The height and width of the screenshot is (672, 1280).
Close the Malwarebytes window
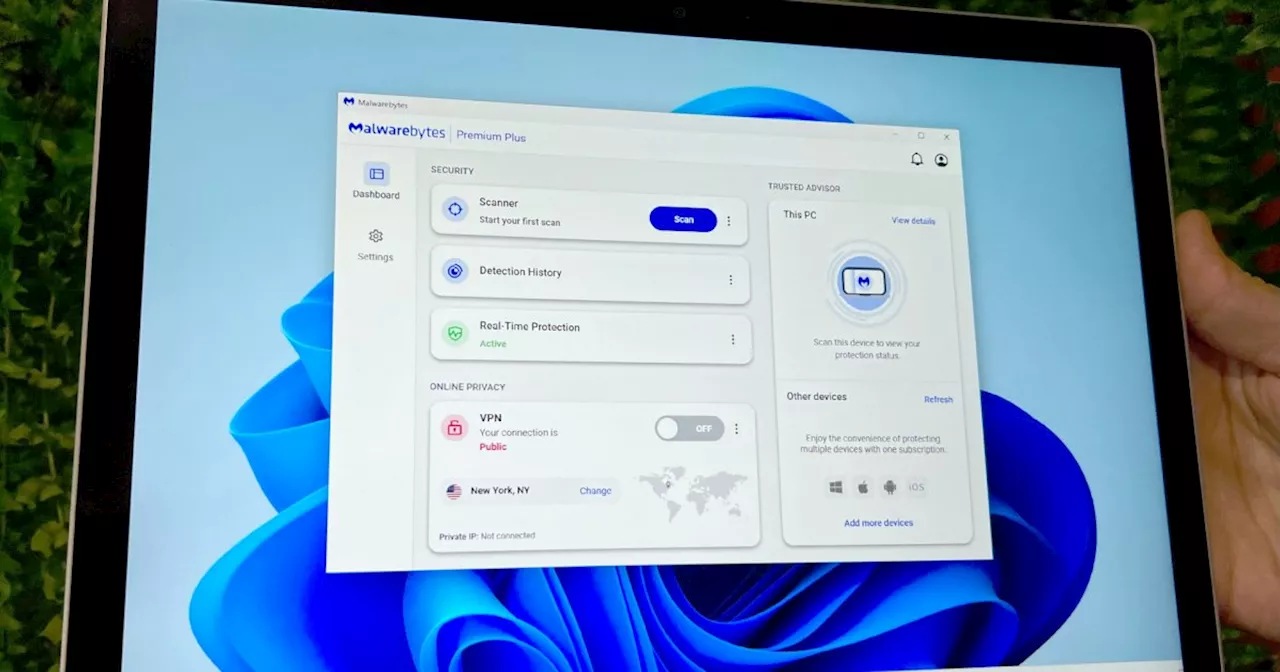[x=946, y=137]
